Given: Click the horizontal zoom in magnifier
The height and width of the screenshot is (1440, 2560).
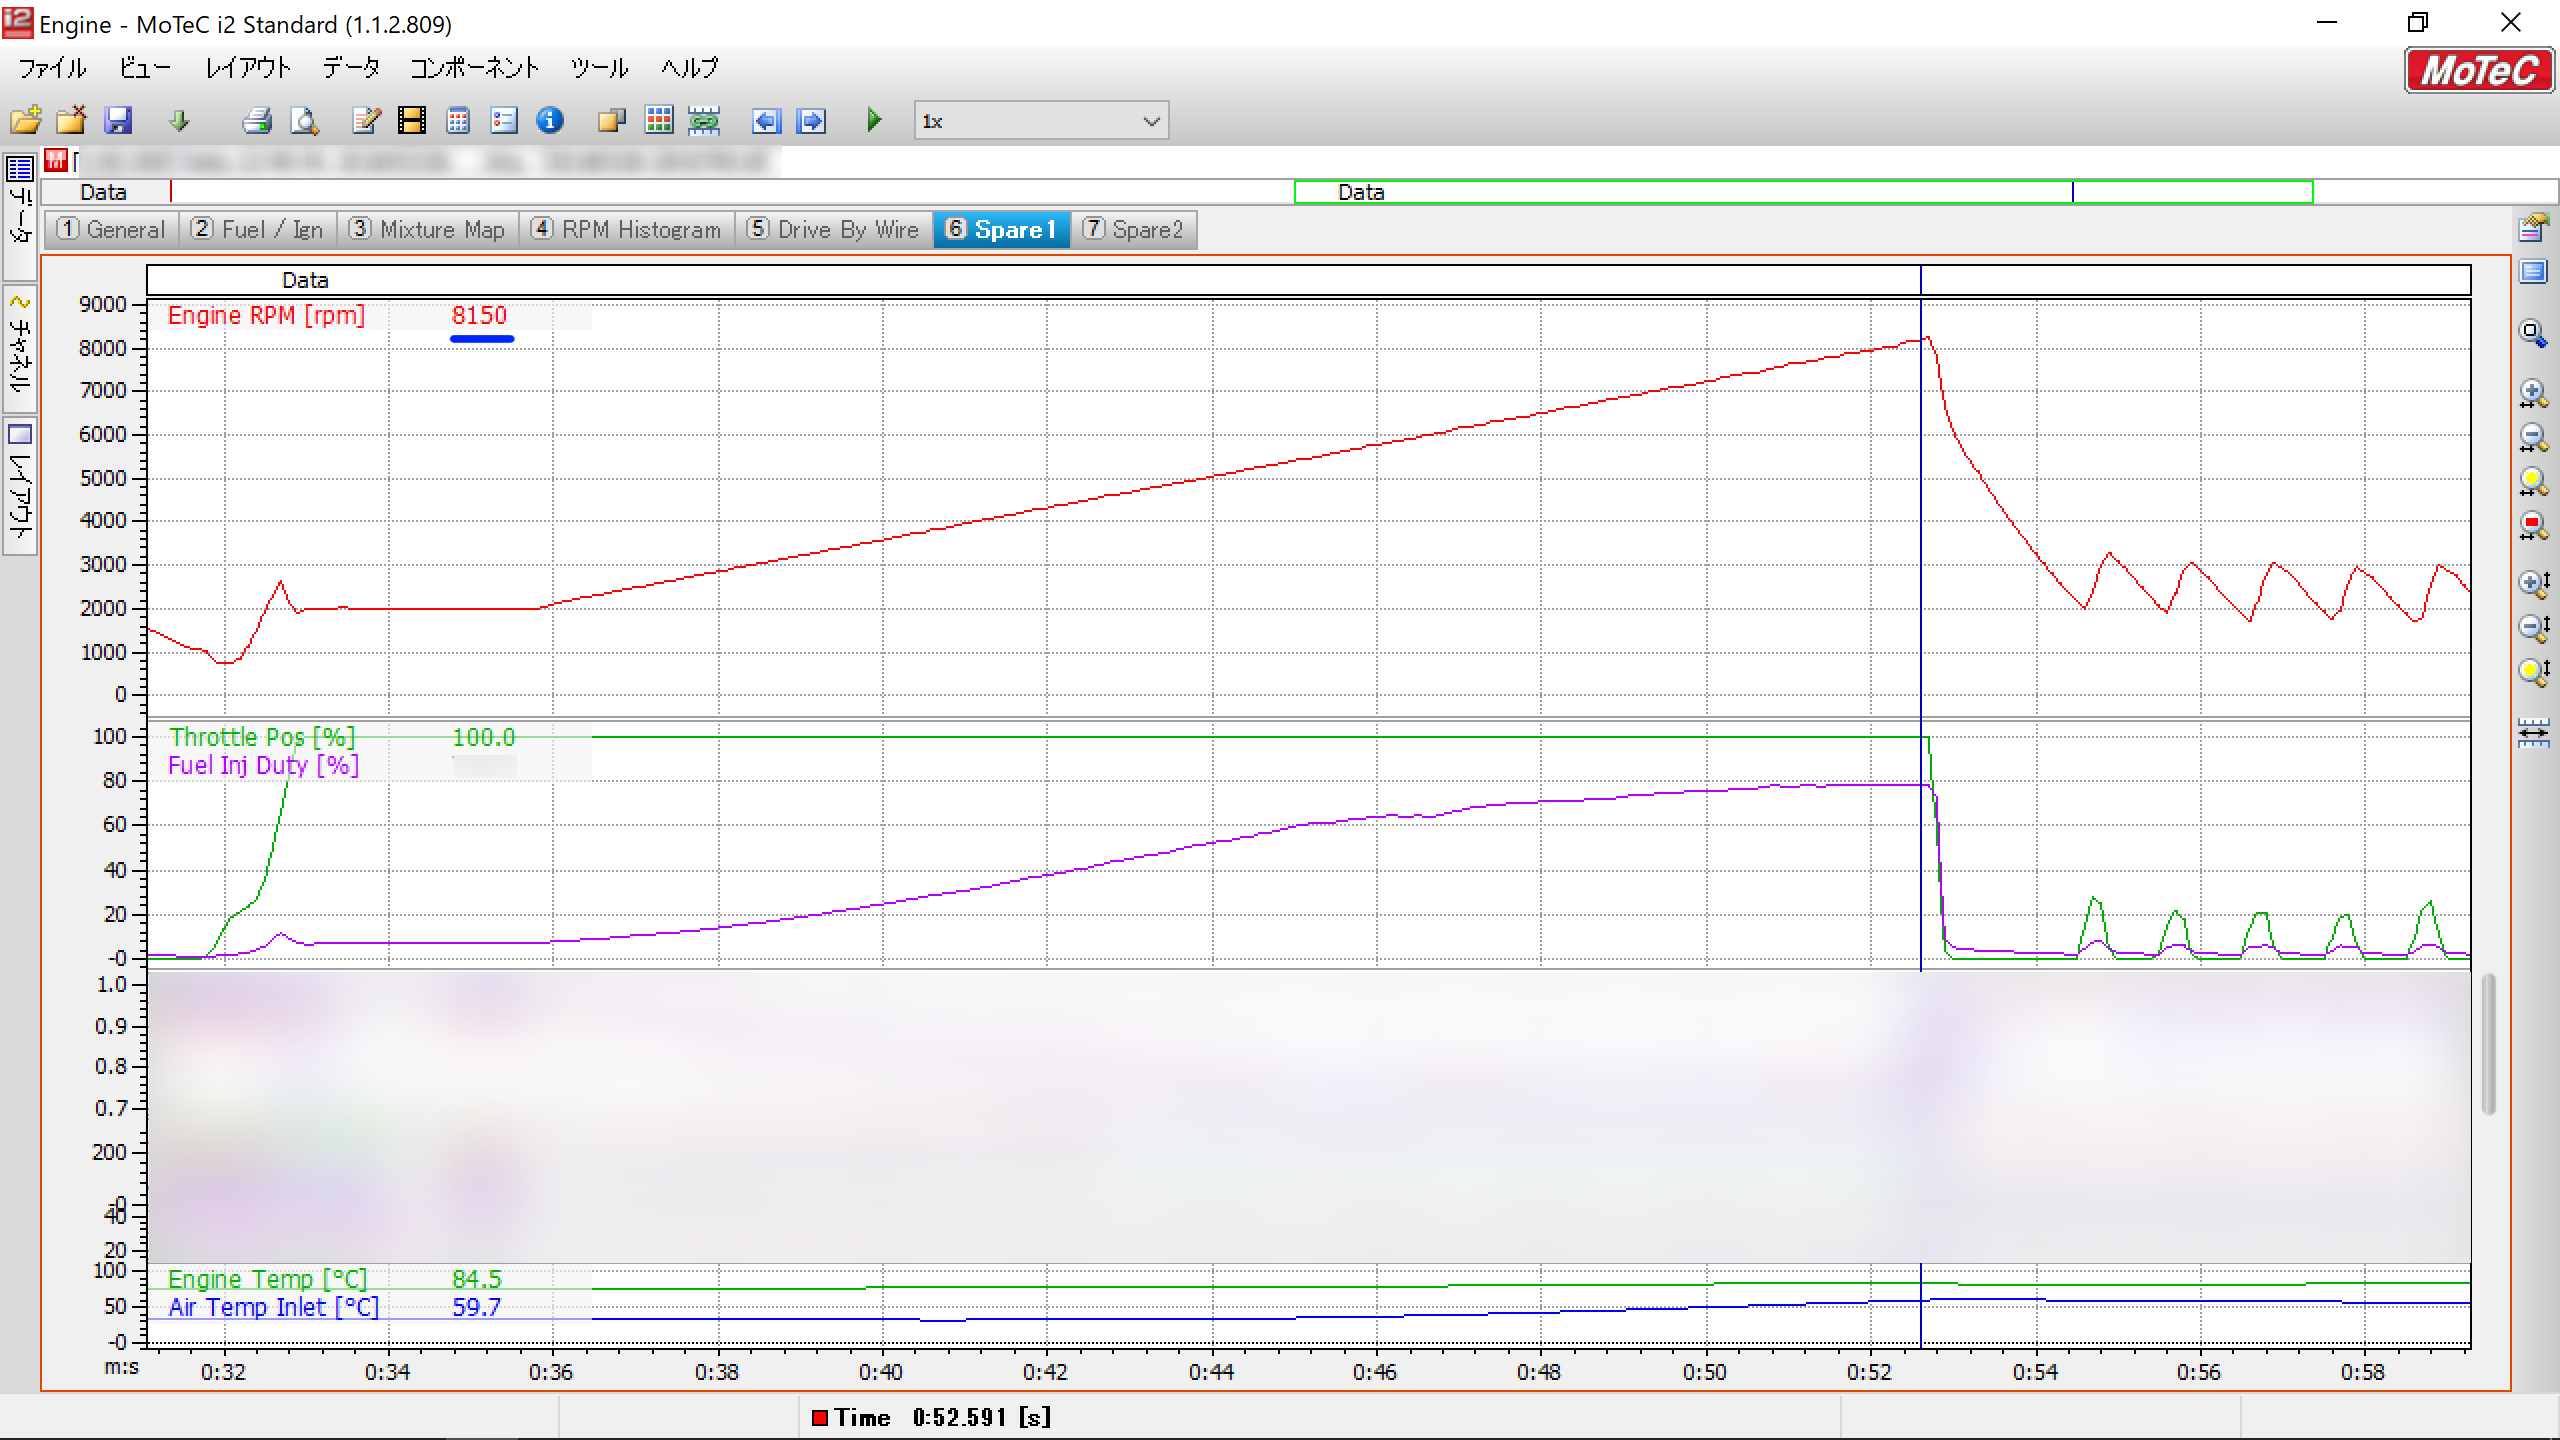Looking at the screenshot, I should [2533, 393].
